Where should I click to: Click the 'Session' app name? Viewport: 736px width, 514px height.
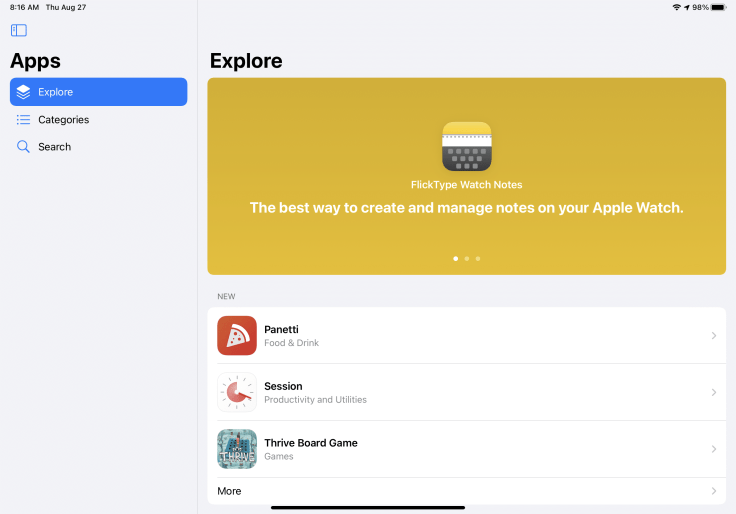(283, 386)
